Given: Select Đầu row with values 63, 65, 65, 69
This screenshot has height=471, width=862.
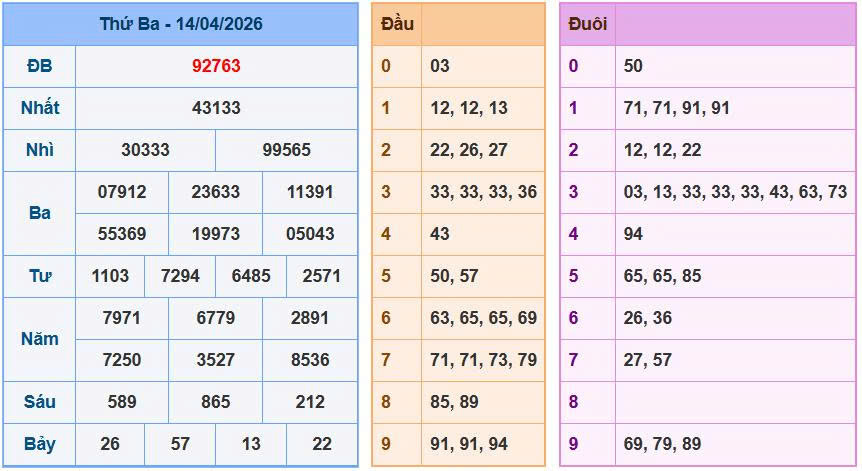Looking at the screenshot, I should pyautogui.click(x=483, y=318).
